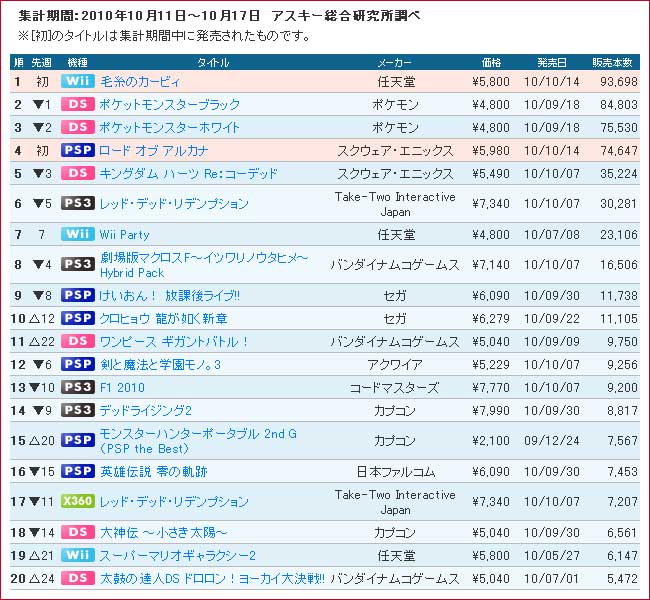
Task: Click the PSP badge for モンスターハンターポータブル 2nd G
Action: point(78,440)
